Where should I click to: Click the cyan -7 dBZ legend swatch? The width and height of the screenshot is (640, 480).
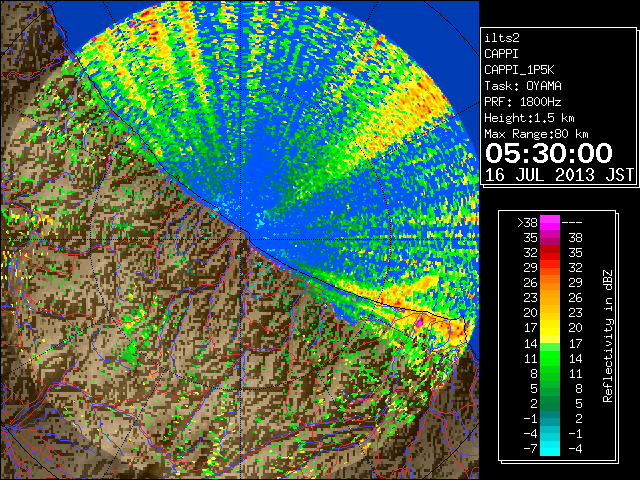pos(550,449)
